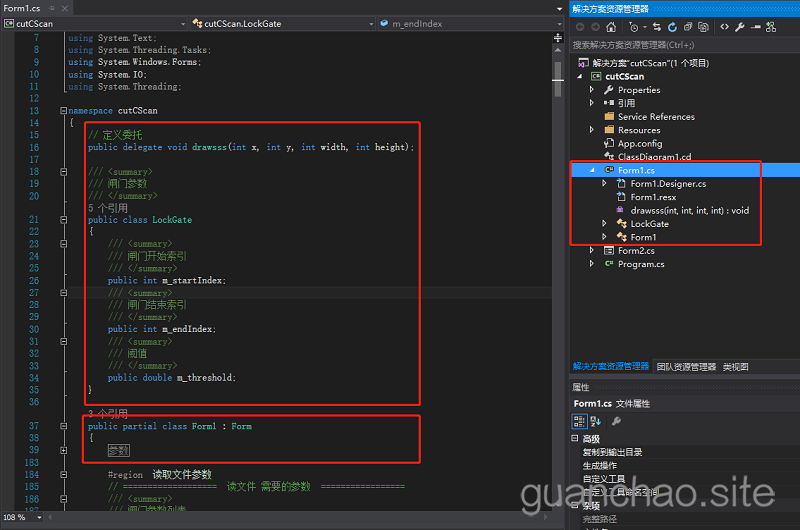This screenshot has height=530, width=800.
Task: Collapse cutCScan project node in tree
Action: 580,77
